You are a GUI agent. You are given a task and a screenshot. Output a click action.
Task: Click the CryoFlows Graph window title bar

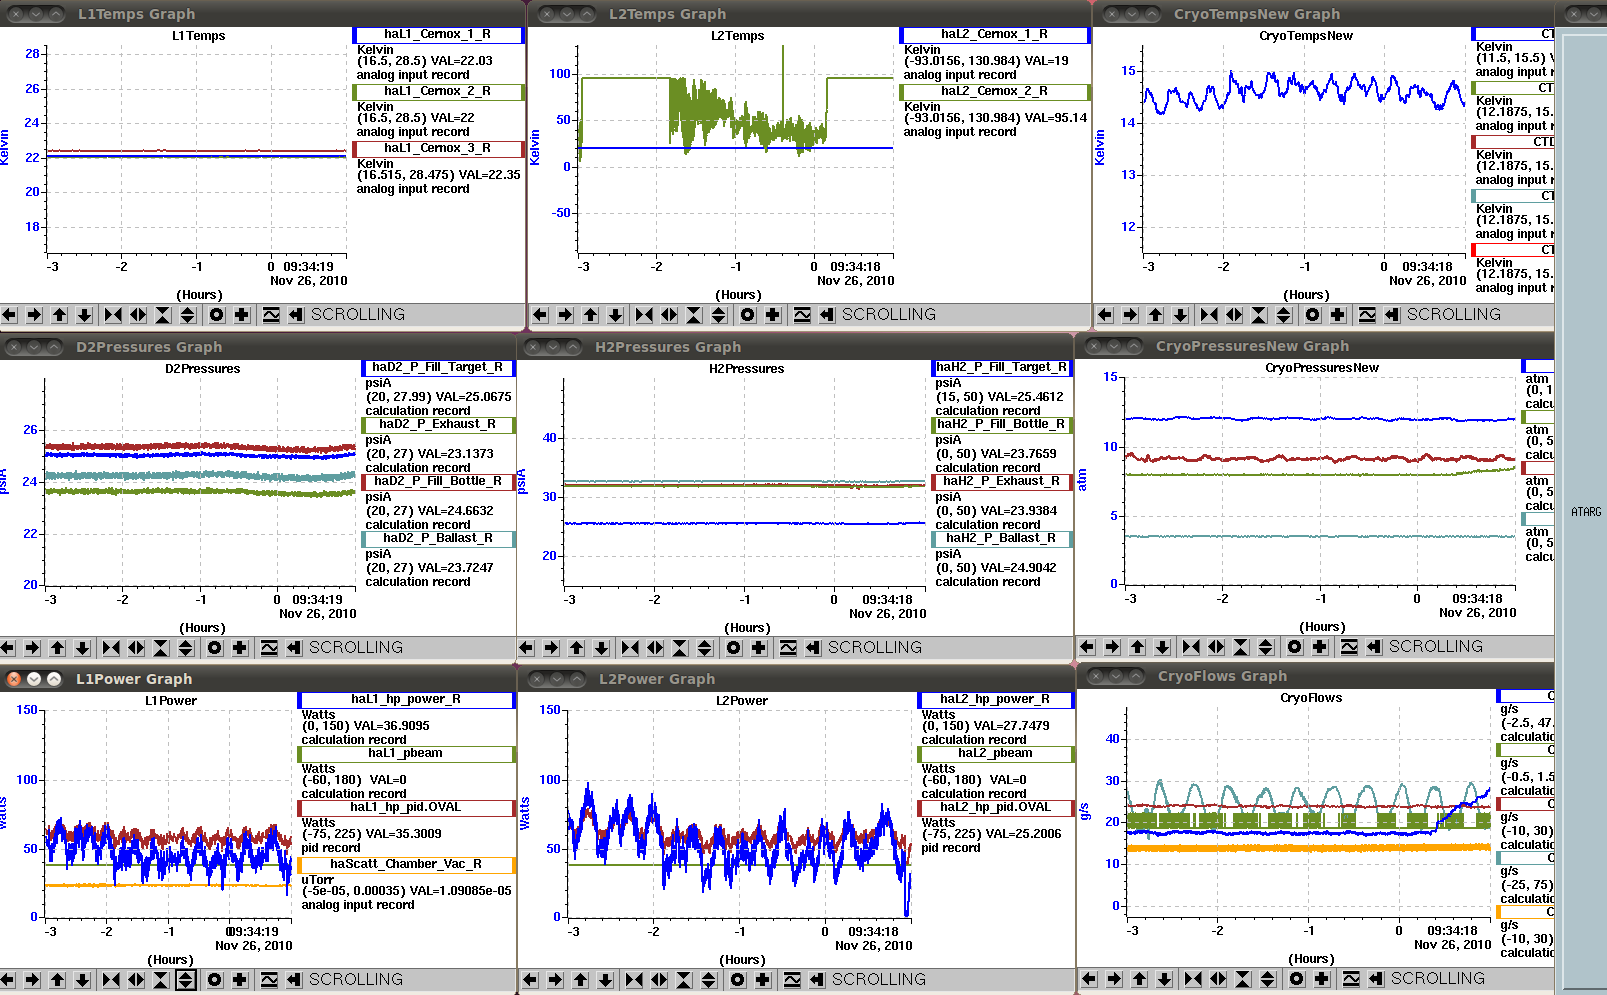tap(1315, 676)
